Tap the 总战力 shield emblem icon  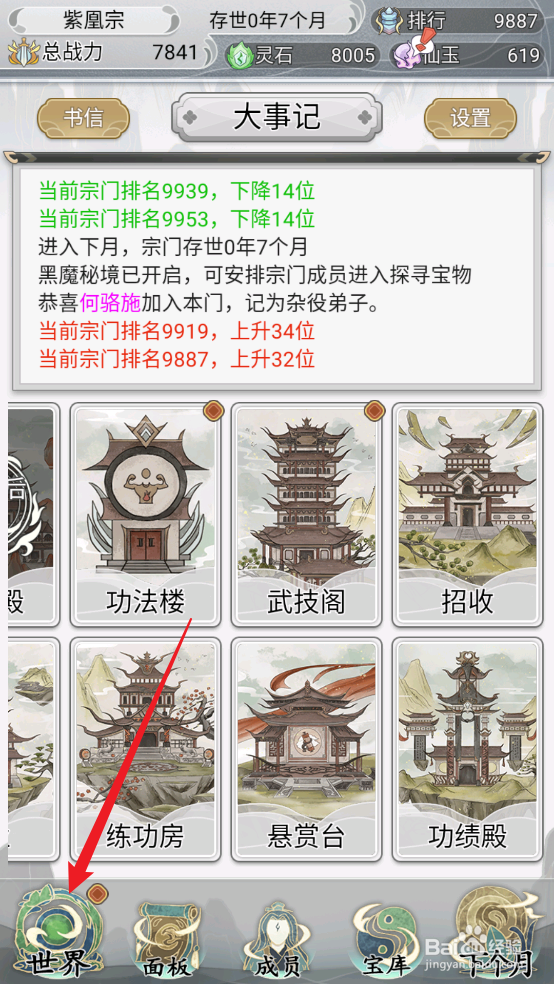(x=24, y=53)
